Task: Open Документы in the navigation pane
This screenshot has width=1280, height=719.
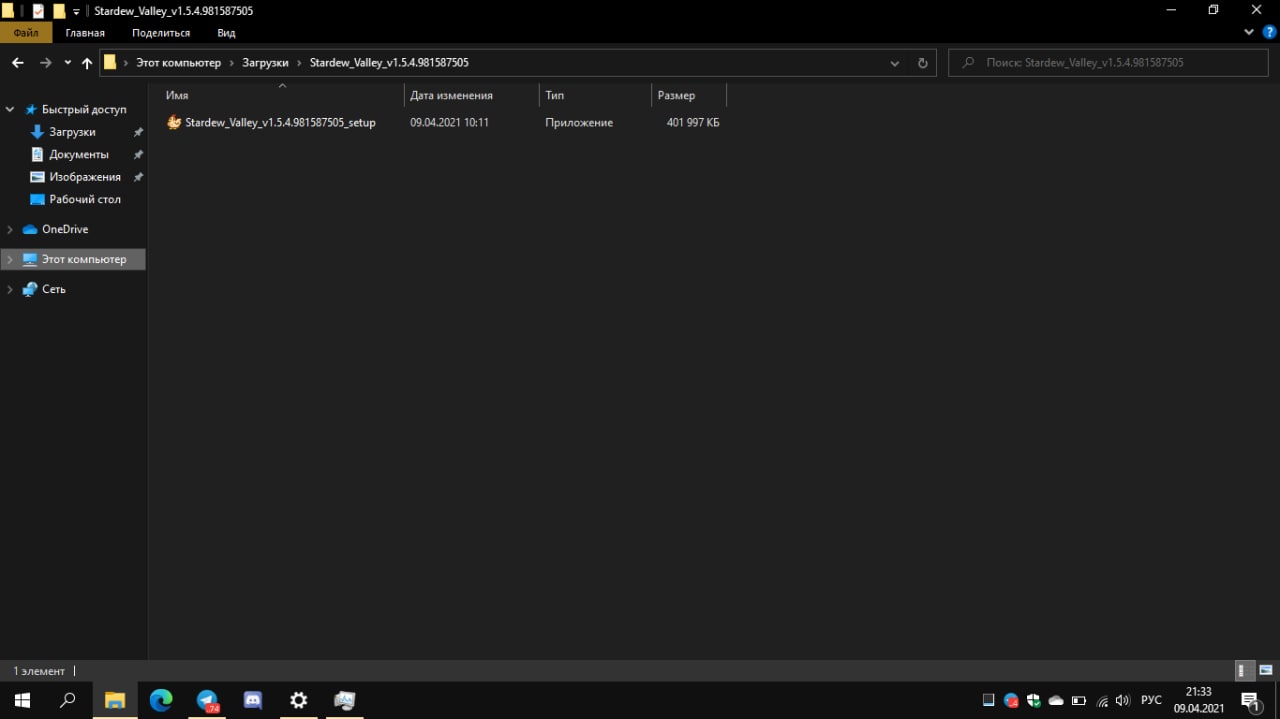Action: click(x=78, y=155)
